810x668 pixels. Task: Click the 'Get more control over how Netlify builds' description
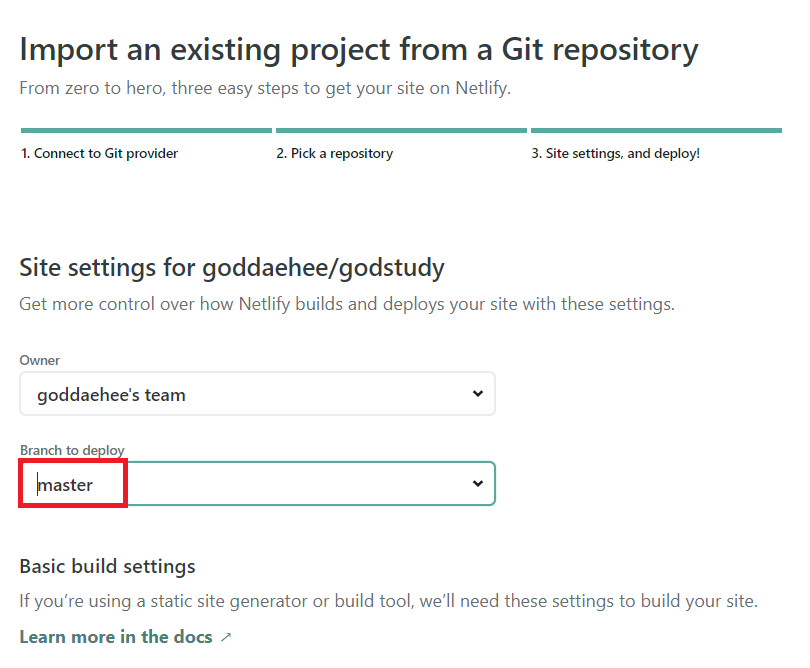(347, 304)
